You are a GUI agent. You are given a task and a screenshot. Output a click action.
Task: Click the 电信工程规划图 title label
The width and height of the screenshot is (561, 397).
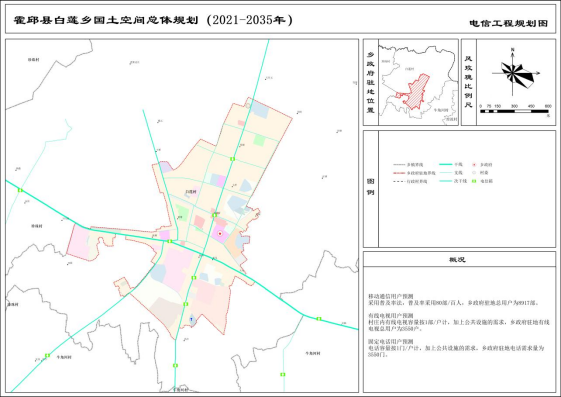[509, 24]
